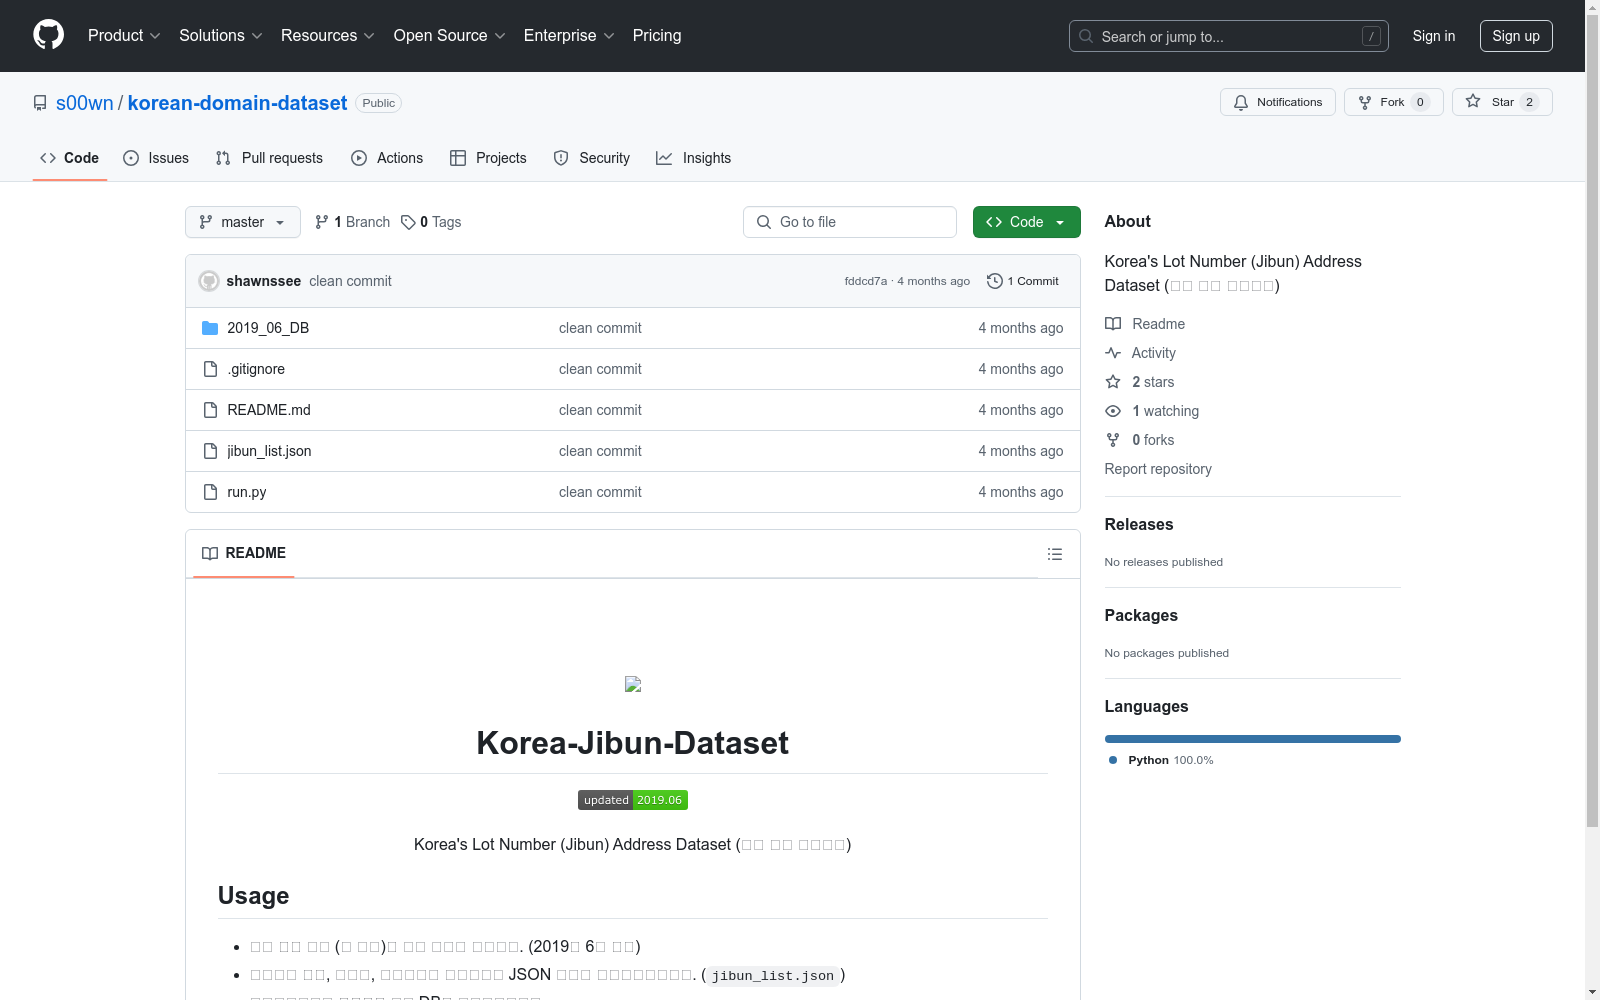Screen dimensions: 1600x1000
Task: Click the tag icon beside Tags
Action: 408,222
